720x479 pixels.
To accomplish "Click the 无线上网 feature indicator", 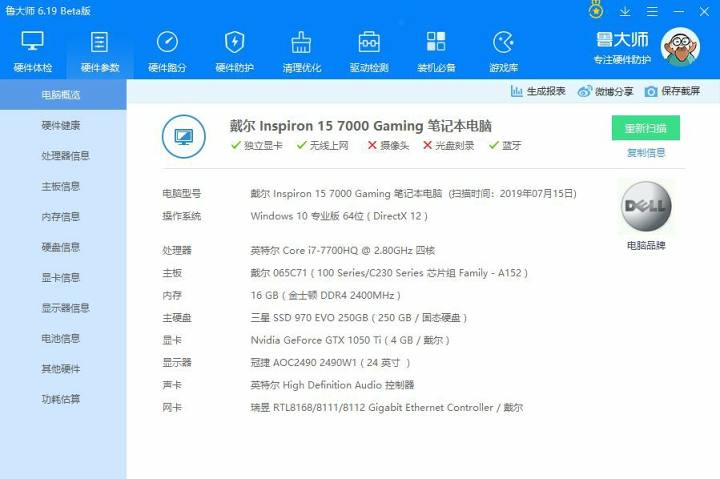I will click(x=322, y=146).
